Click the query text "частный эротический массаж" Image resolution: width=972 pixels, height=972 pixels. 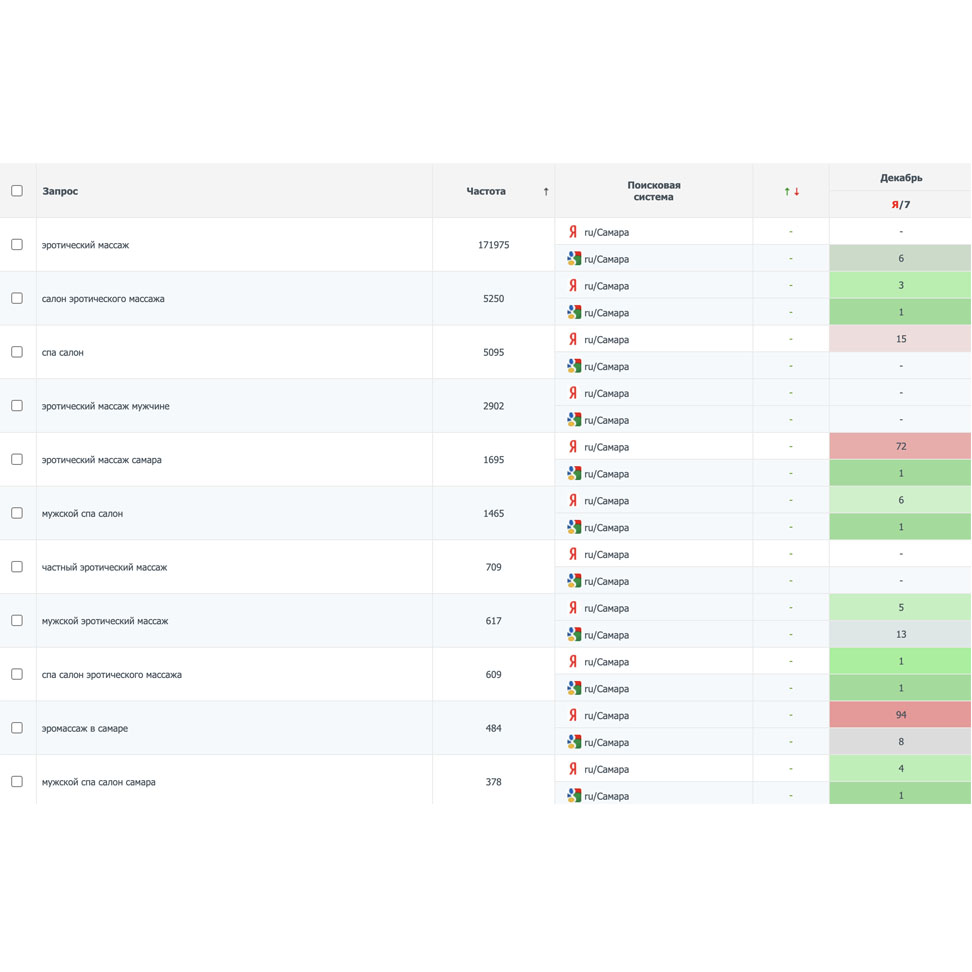pyautogui.click(x=104, y=567)
